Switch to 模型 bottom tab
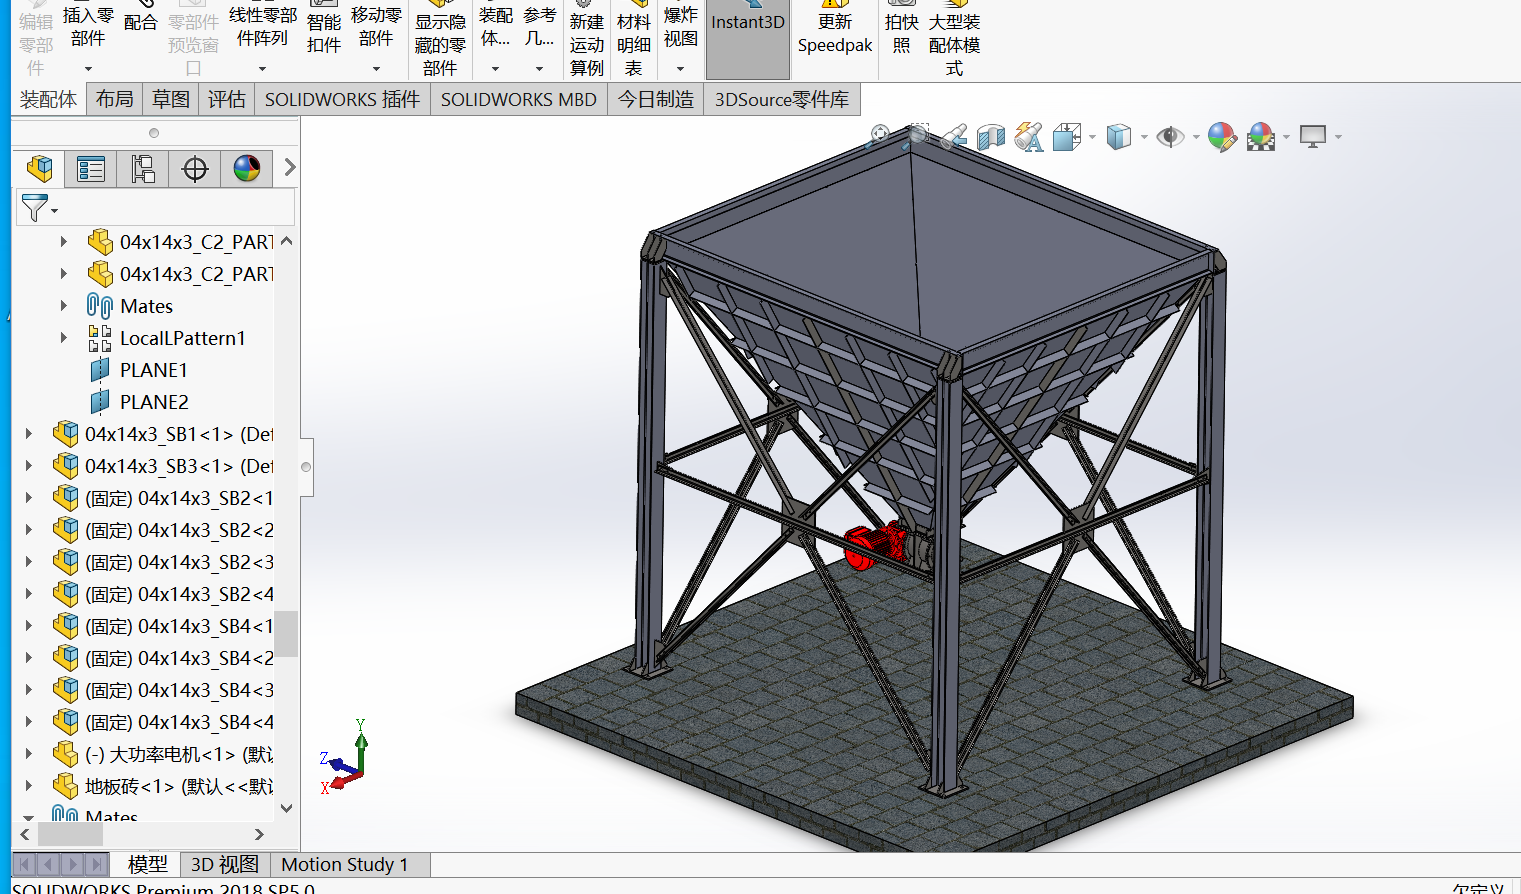The image size is (1521, 894). point(147,864)
